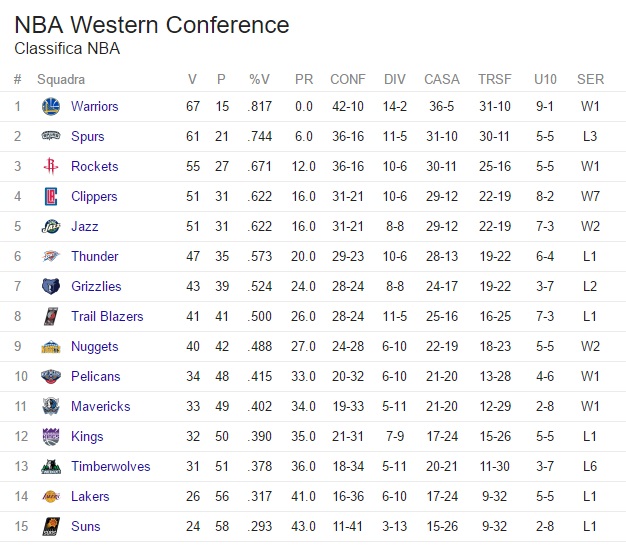Open the Mavericks team link

pos(100,406)
